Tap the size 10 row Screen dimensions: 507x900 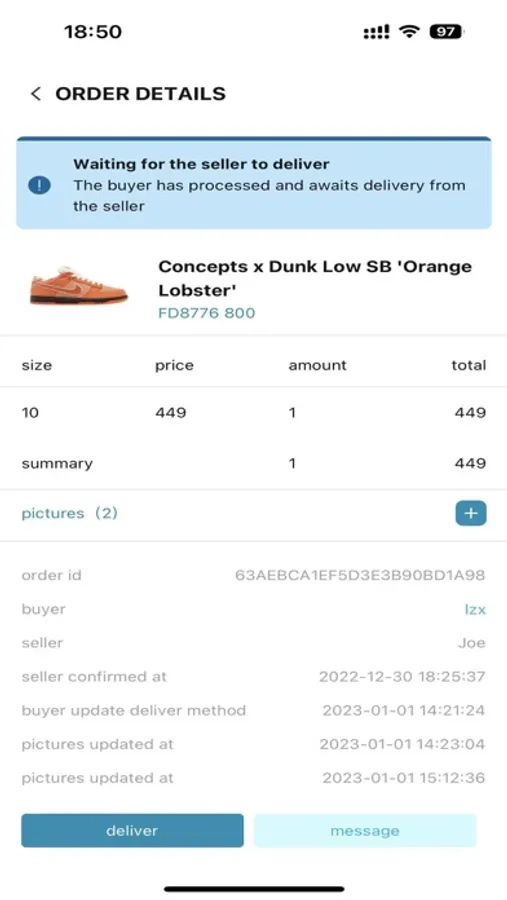point(254,413)
